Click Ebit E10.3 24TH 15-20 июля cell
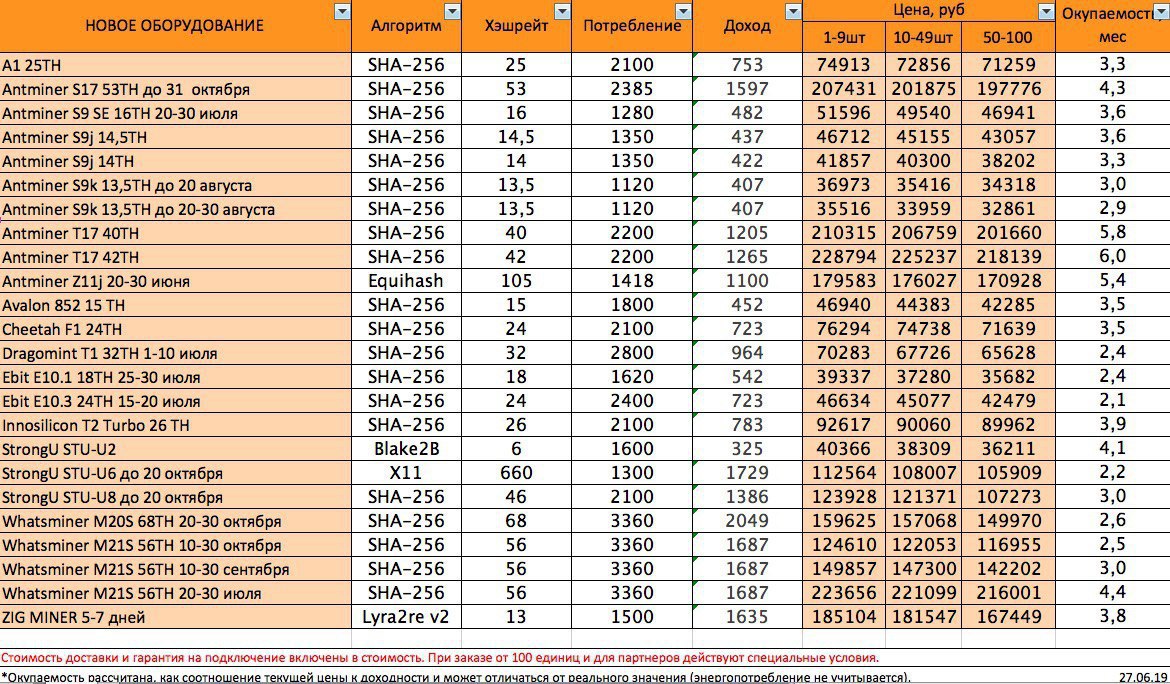The width and height of the screenshot is (1170, 684). pos(175,401)
